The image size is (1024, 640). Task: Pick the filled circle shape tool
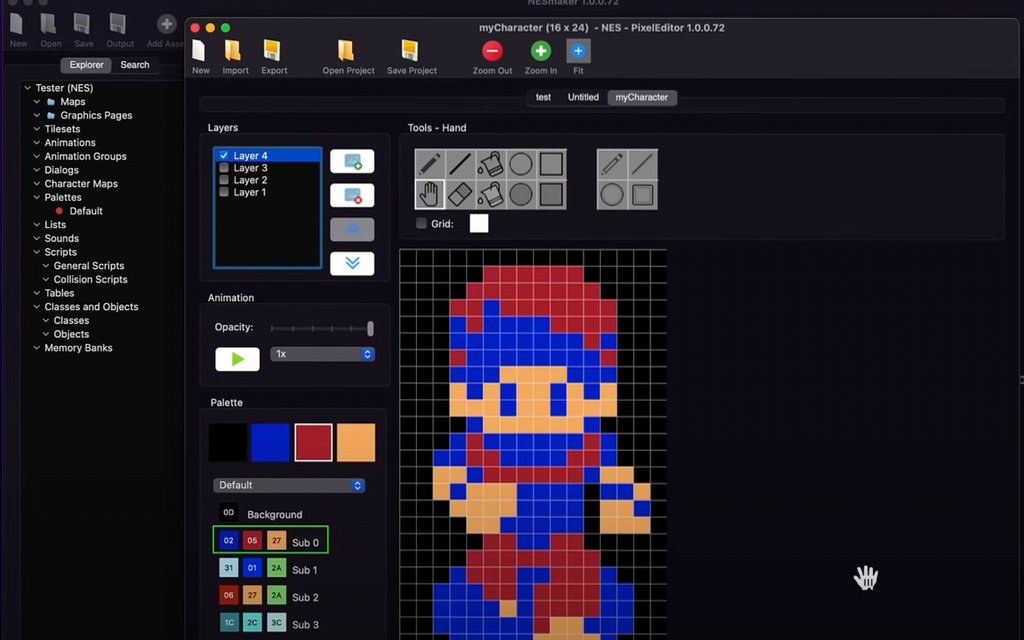coord(521,193)
